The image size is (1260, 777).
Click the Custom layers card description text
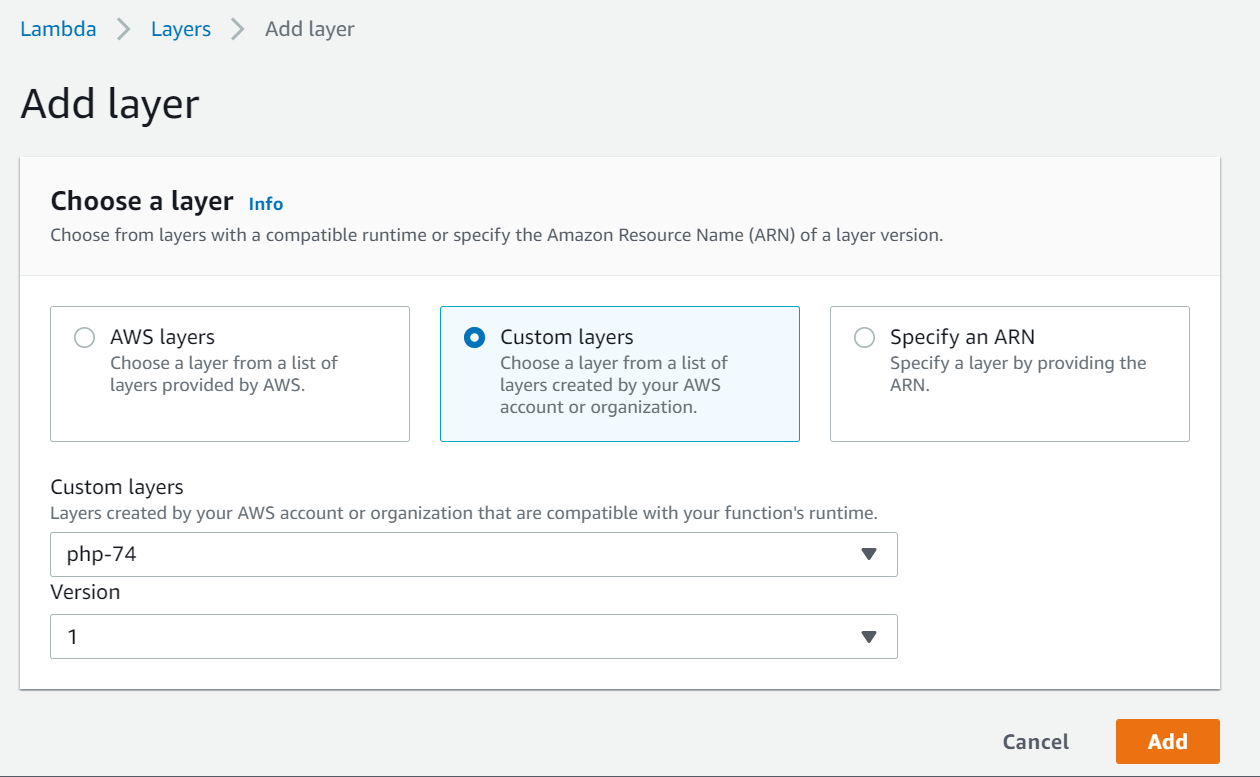[x=613, y=385]
